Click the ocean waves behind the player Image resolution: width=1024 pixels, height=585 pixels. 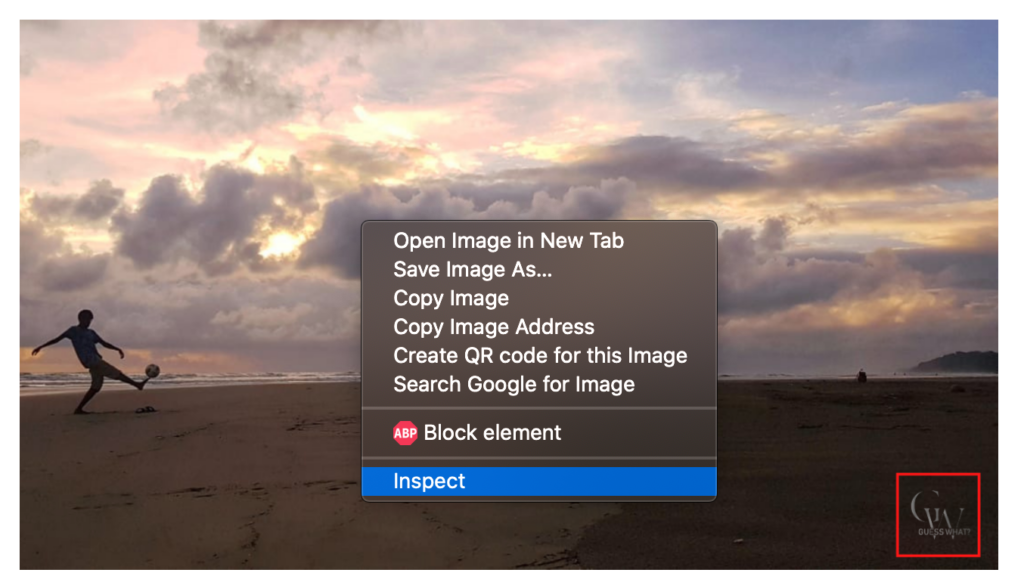click(250, 378)
